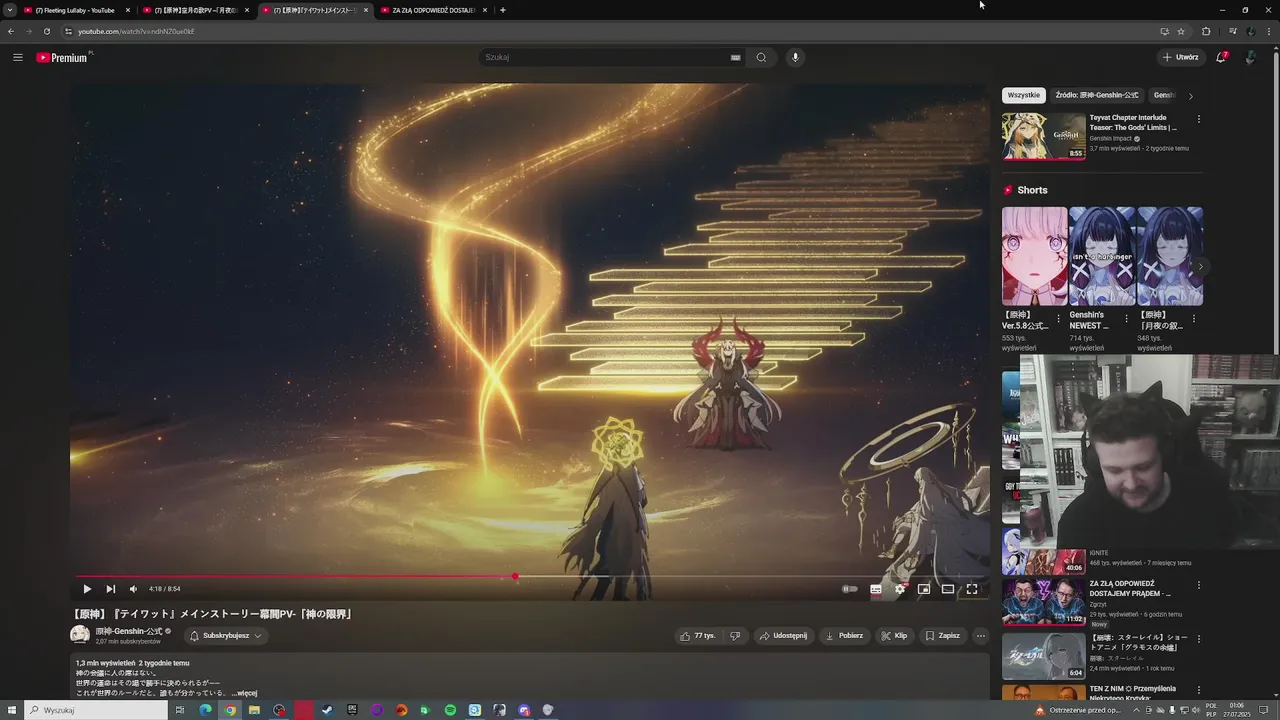This screenshot has height=720, width=1280.
Task: Open the account avatar menu
Action: [1250, 57]
